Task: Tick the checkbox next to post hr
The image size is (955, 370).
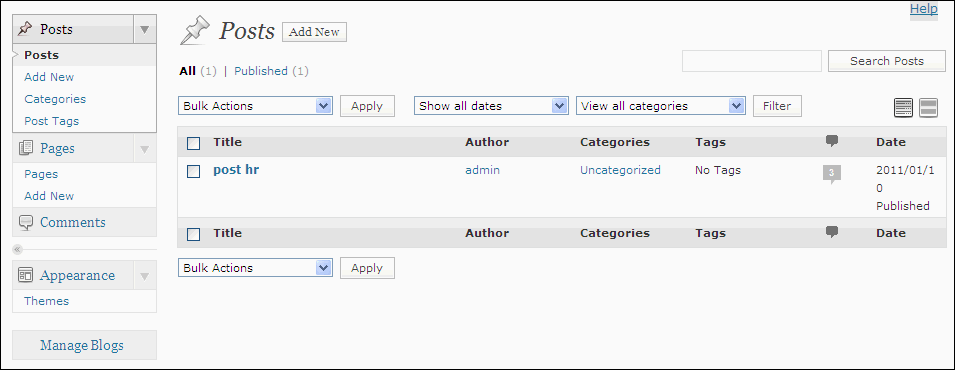Action: [x=193, y=171]
